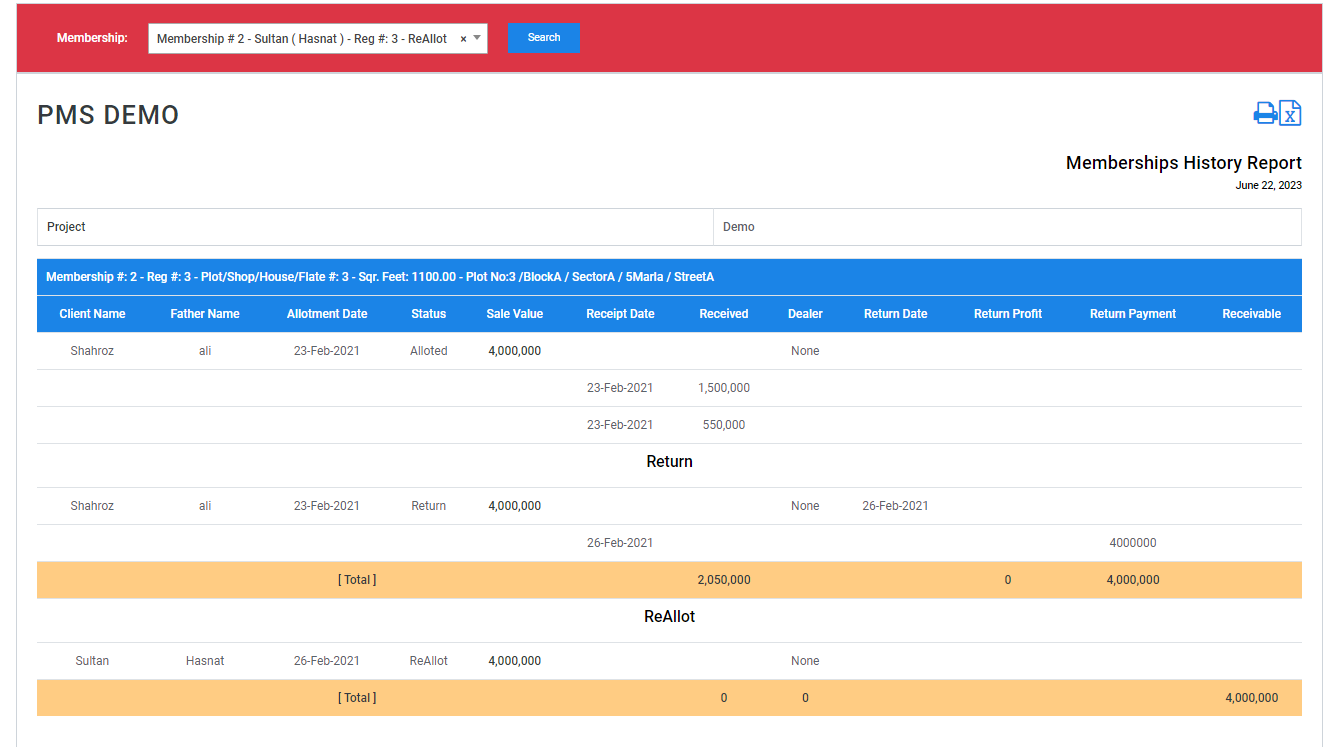This screenshot has width=1335, height=747.
Task: Select the return date 26-Feb-2021 cell
Action: (x=895, y=506)
